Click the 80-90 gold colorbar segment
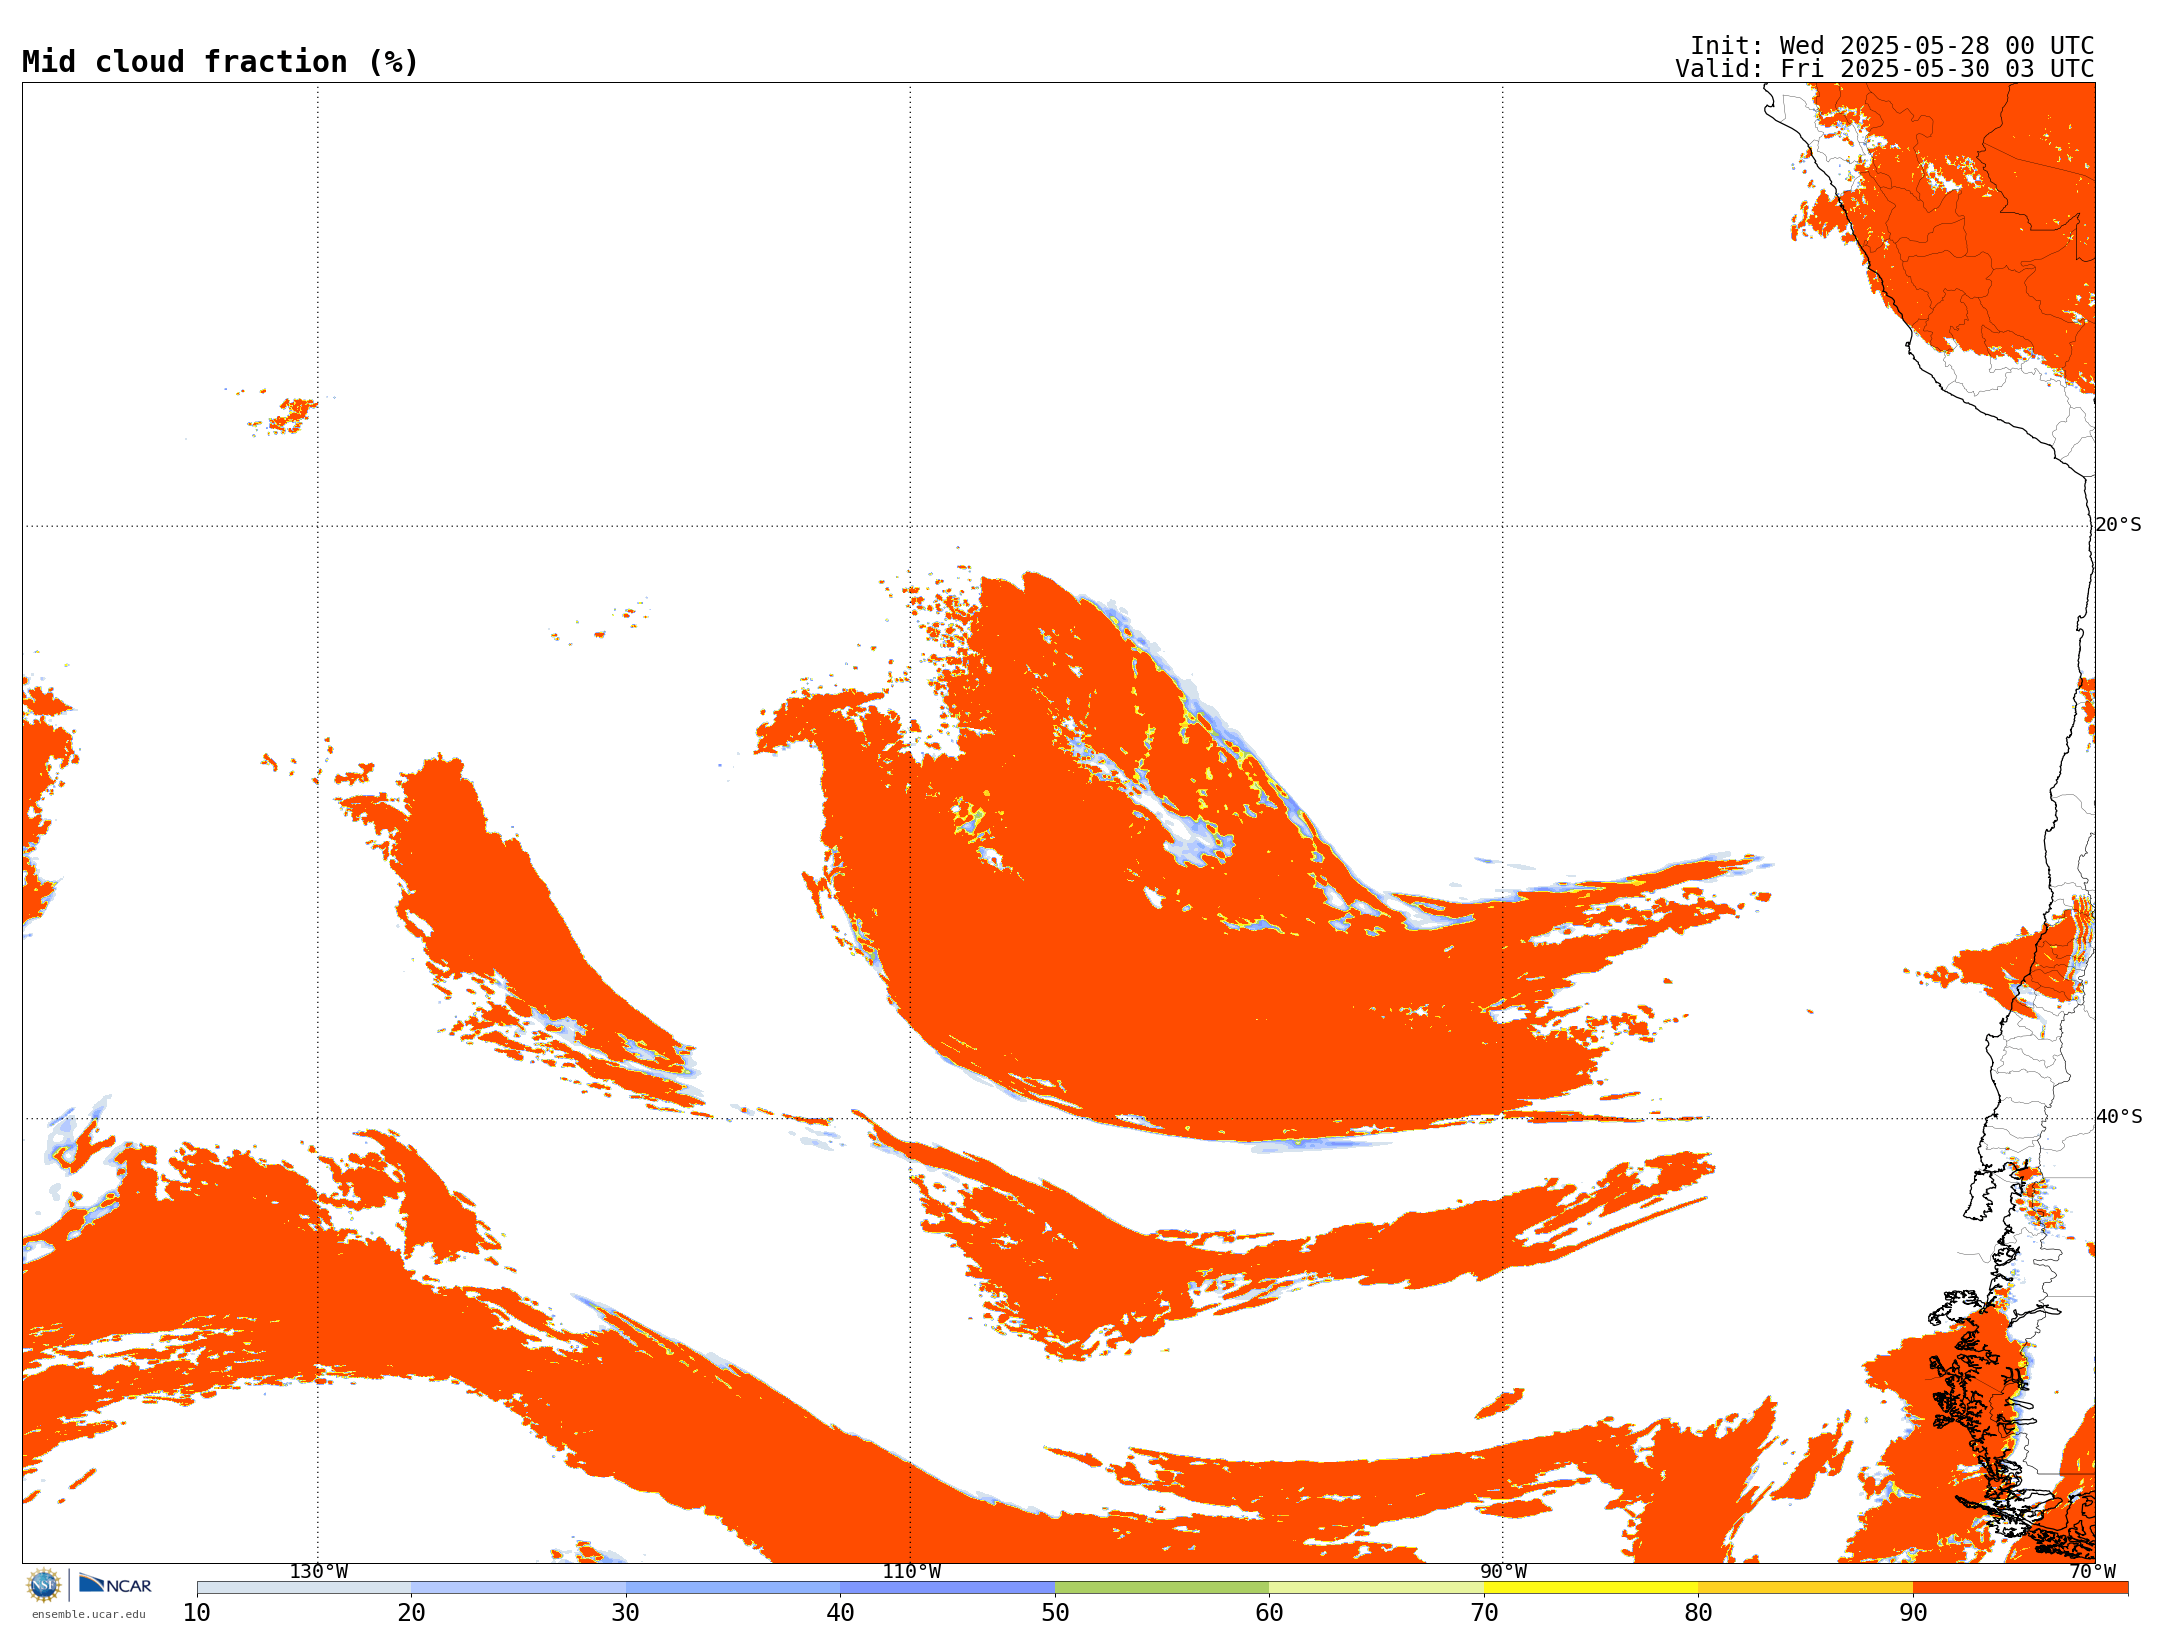 (x=1805, y=1588)
